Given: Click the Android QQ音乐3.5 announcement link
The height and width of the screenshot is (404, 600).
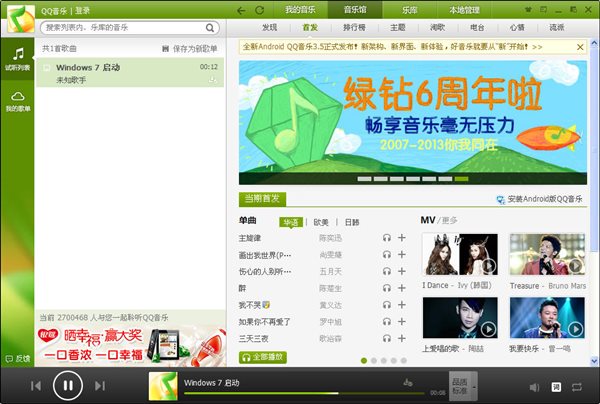Looking at the screenshot, I should coord(392,47).
